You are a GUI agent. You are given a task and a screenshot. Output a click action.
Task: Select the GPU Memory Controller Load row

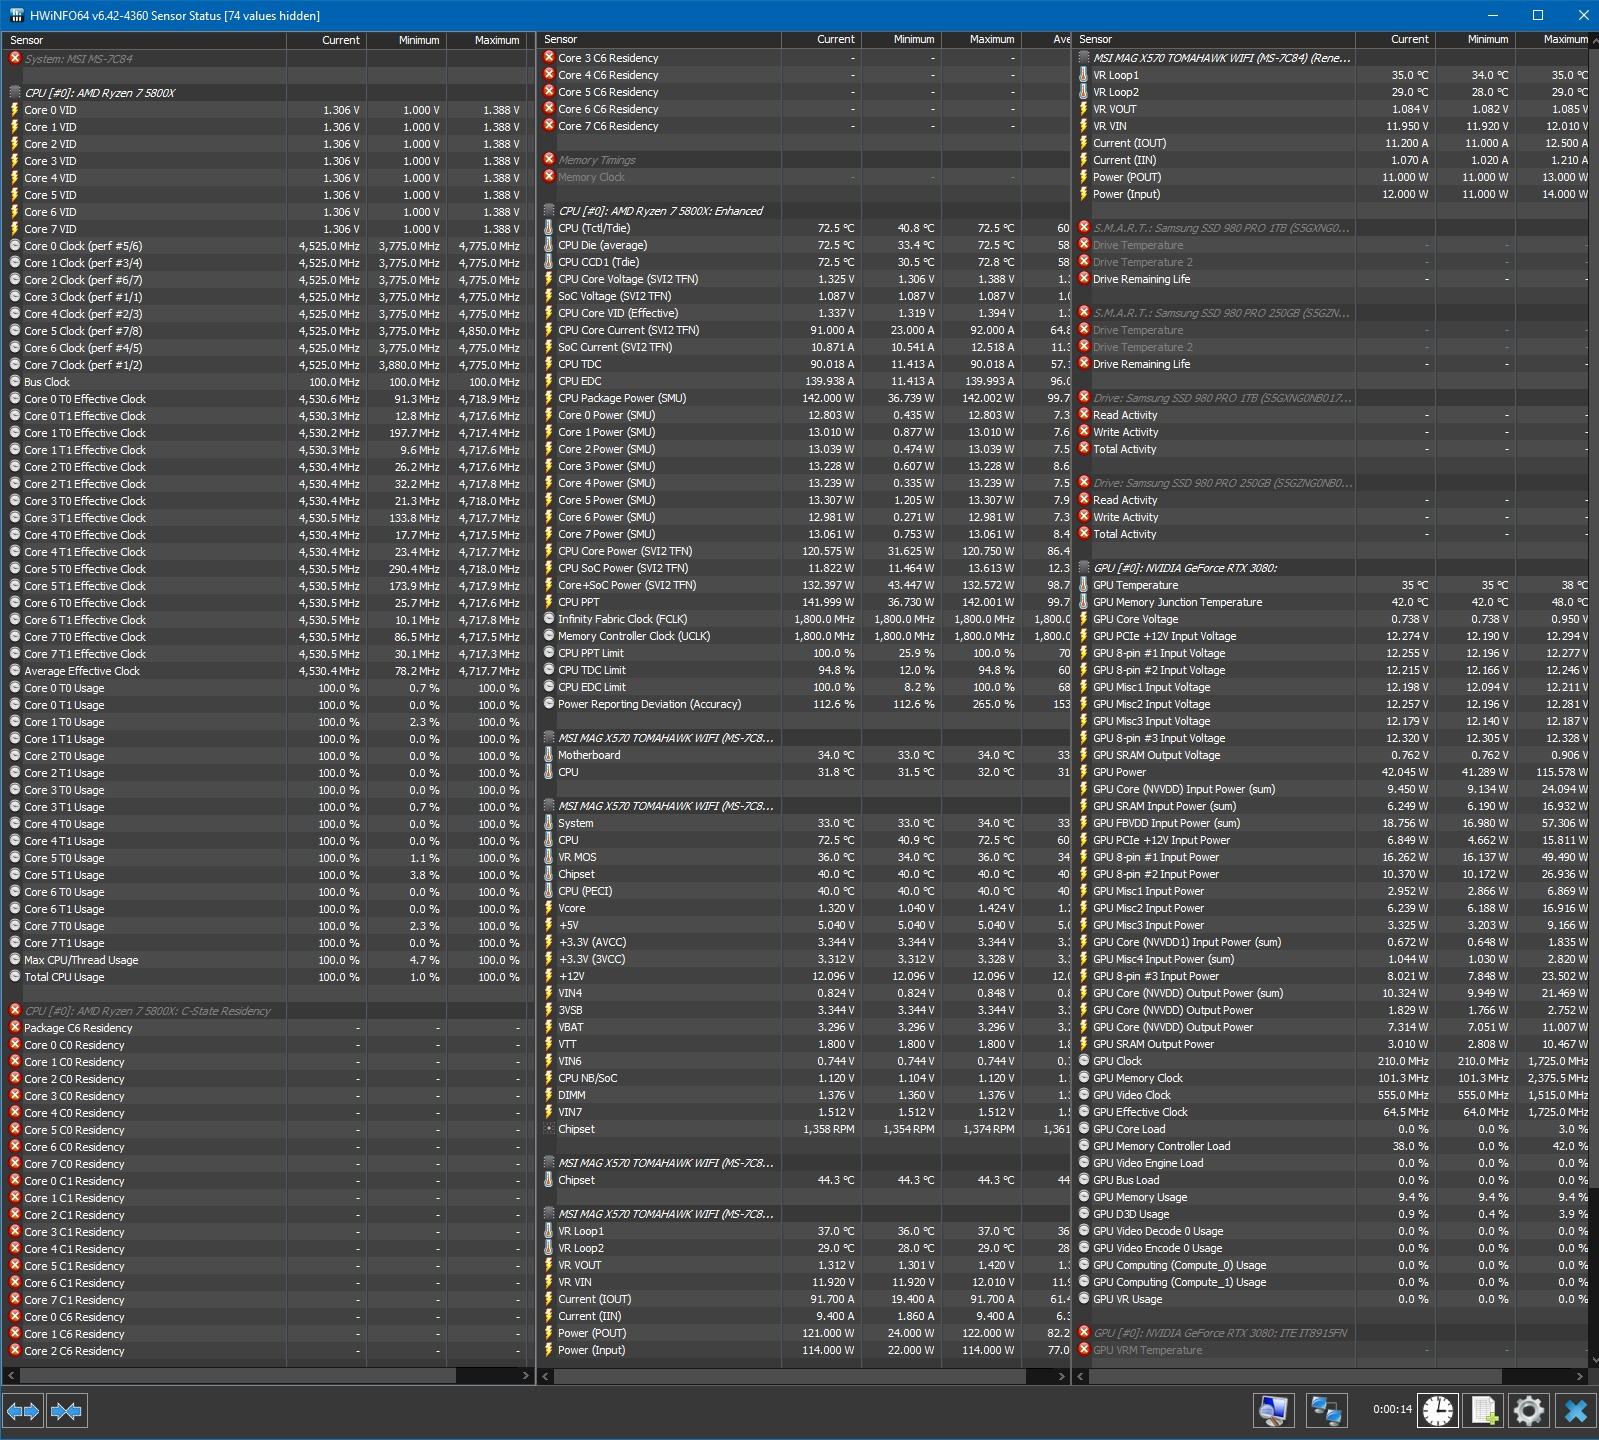click(x=1332, y=1146)
